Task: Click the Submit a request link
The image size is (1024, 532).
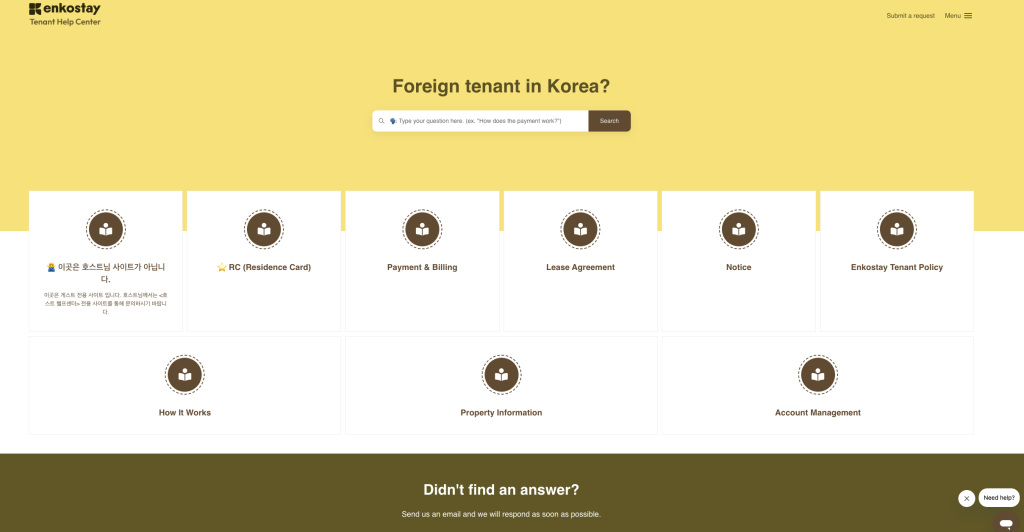Action: (x=910, y=16)
